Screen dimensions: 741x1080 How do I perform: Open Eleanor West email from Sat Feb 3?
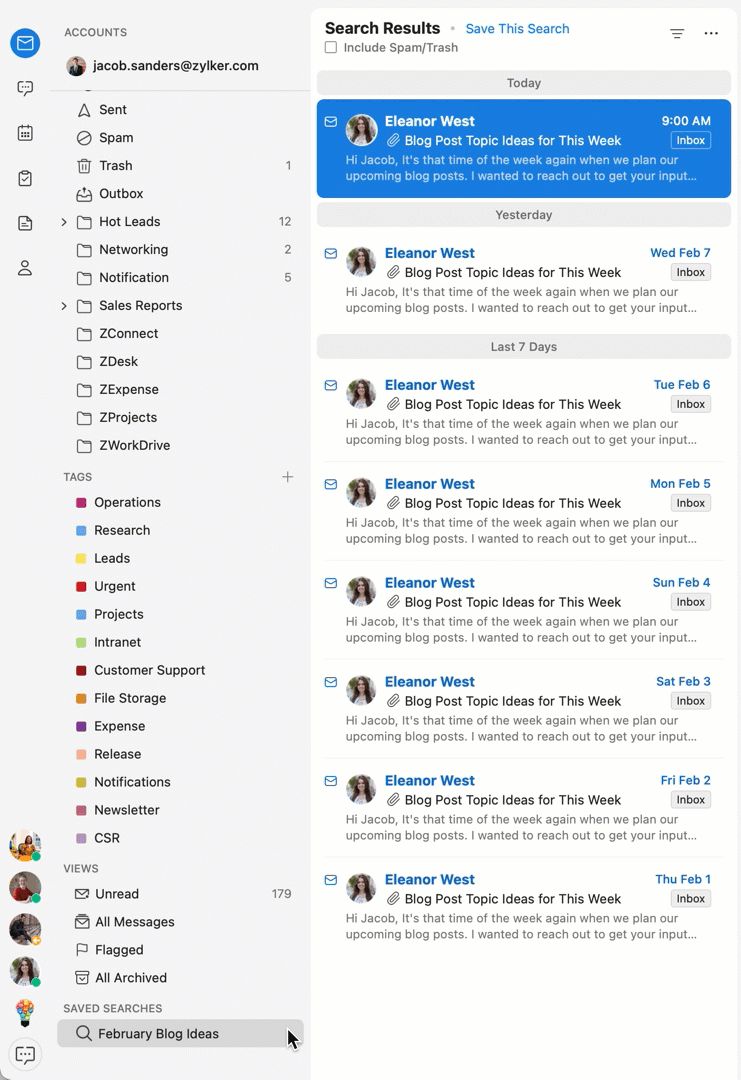(x=524, y=709)
